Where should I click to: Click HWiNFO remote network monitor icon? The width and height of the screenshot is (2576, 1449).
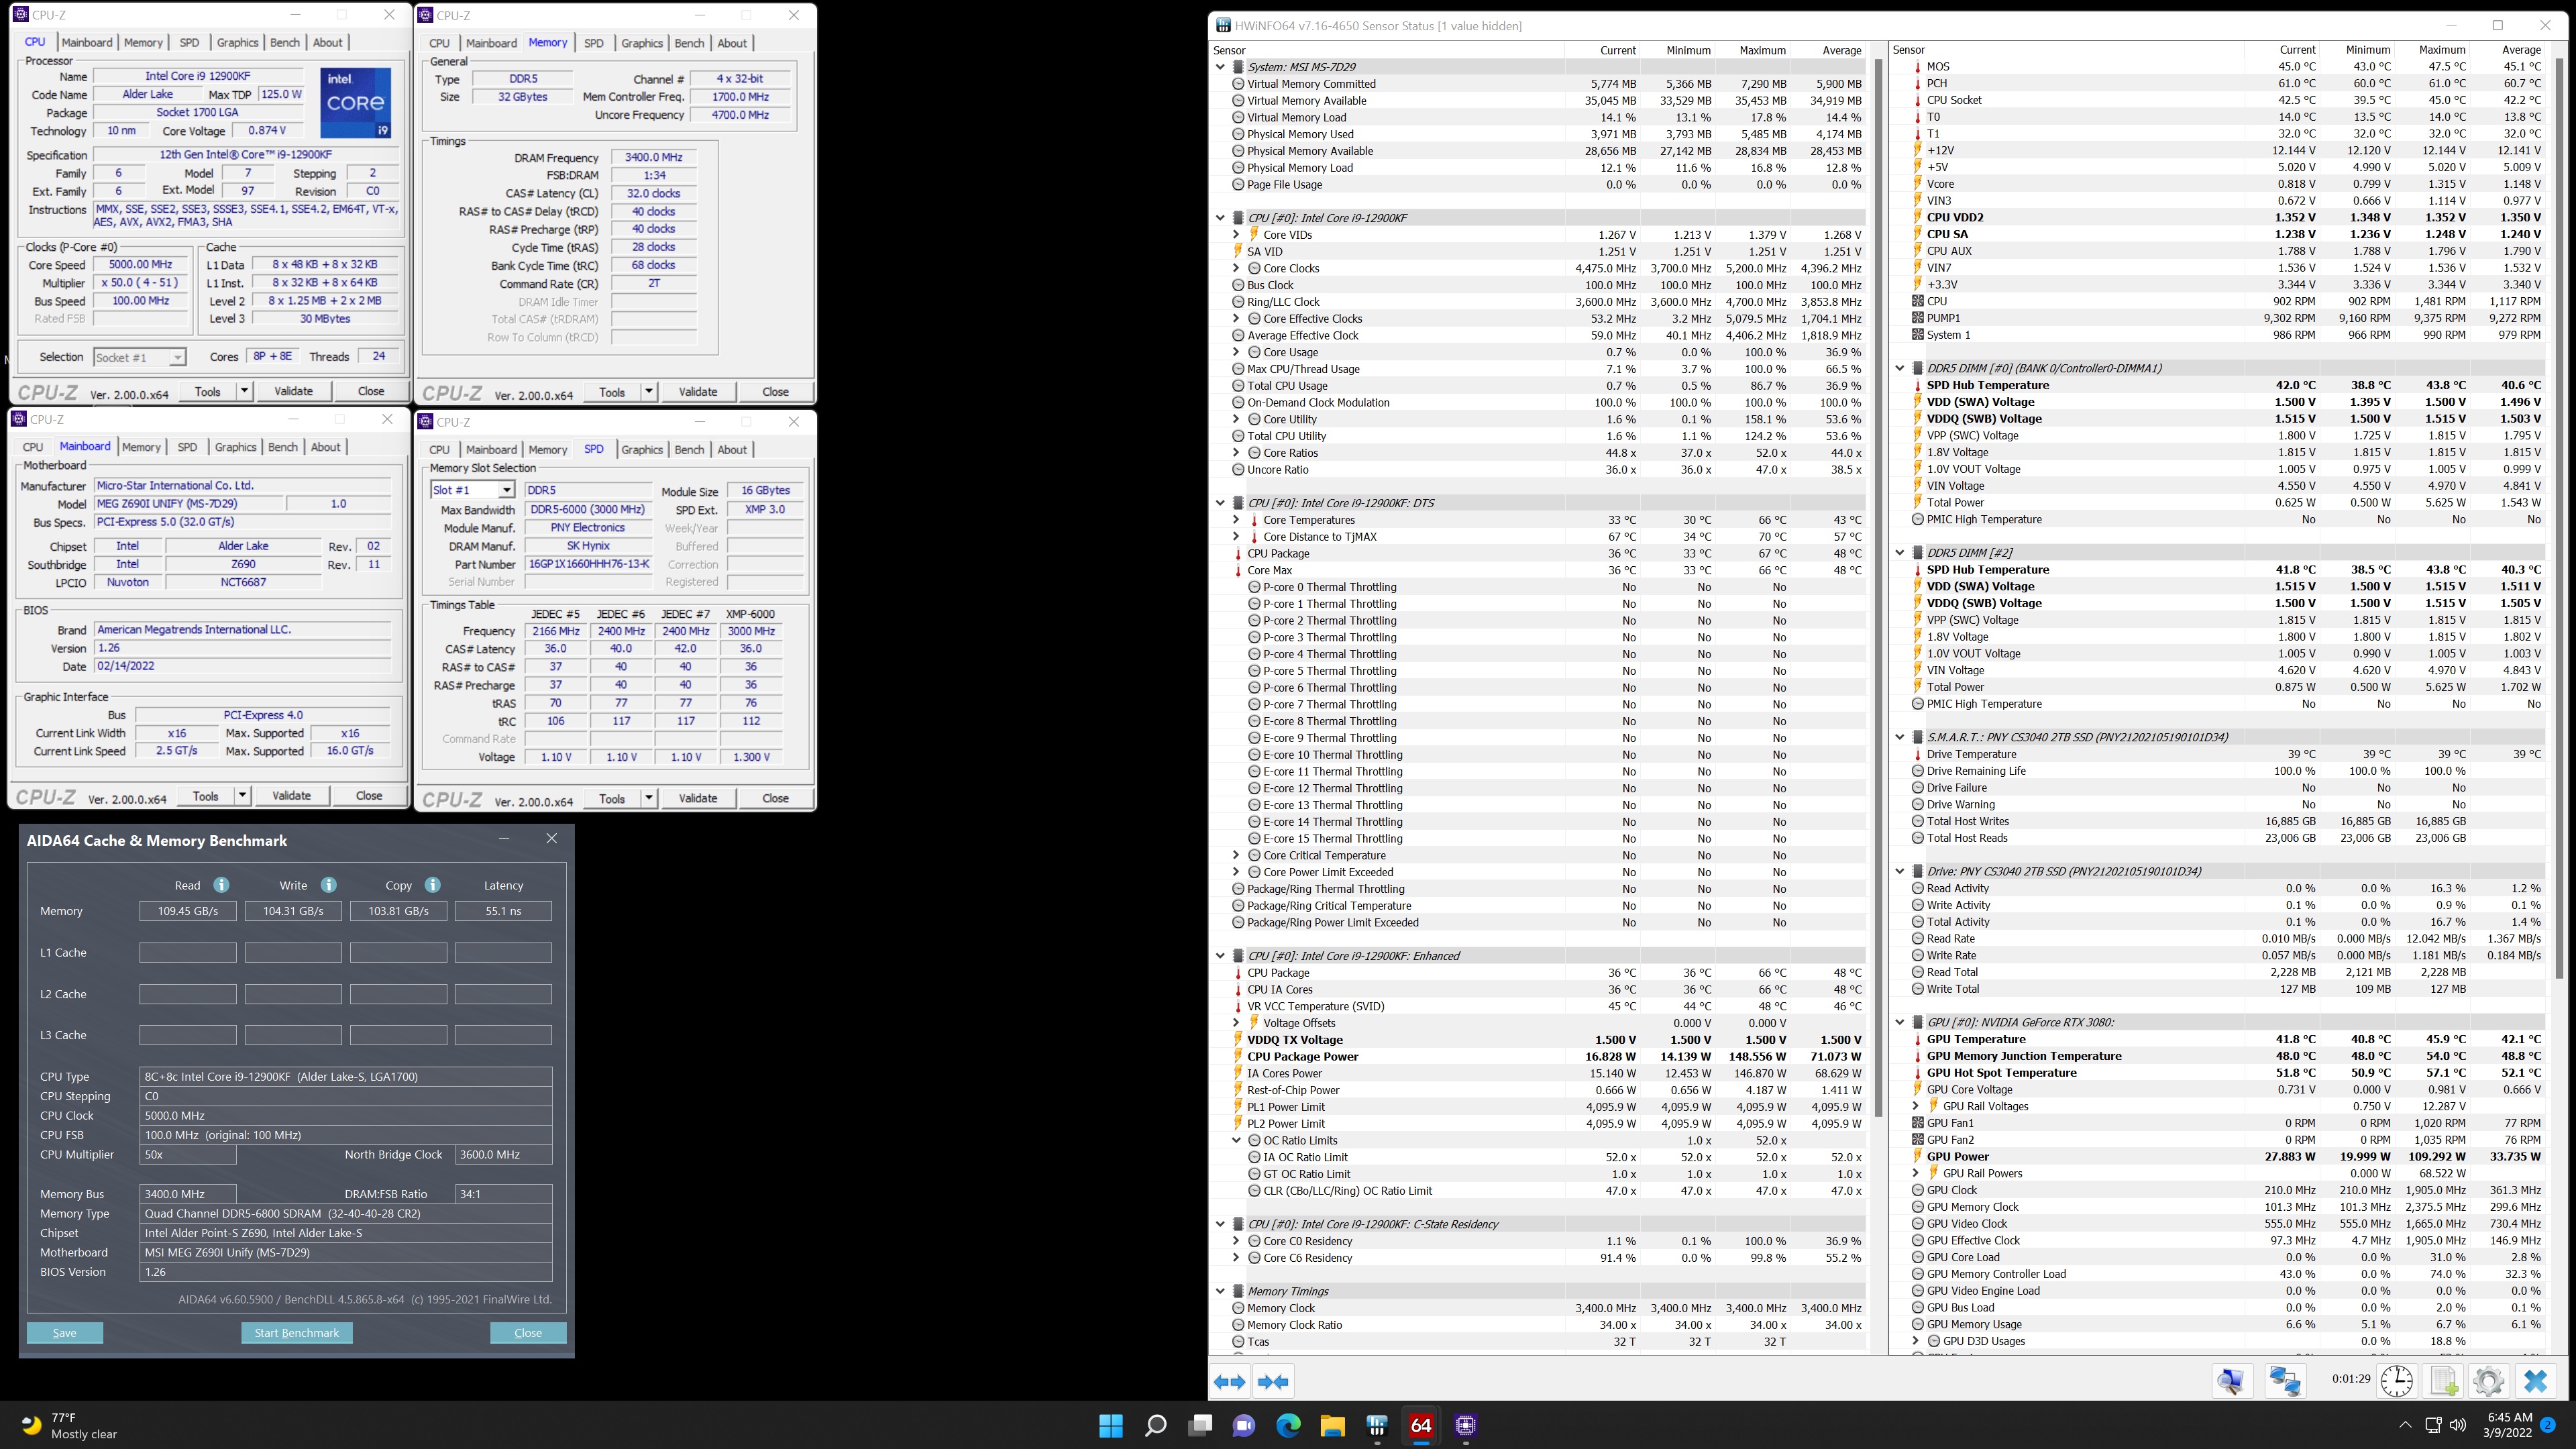point(2231,1381)
